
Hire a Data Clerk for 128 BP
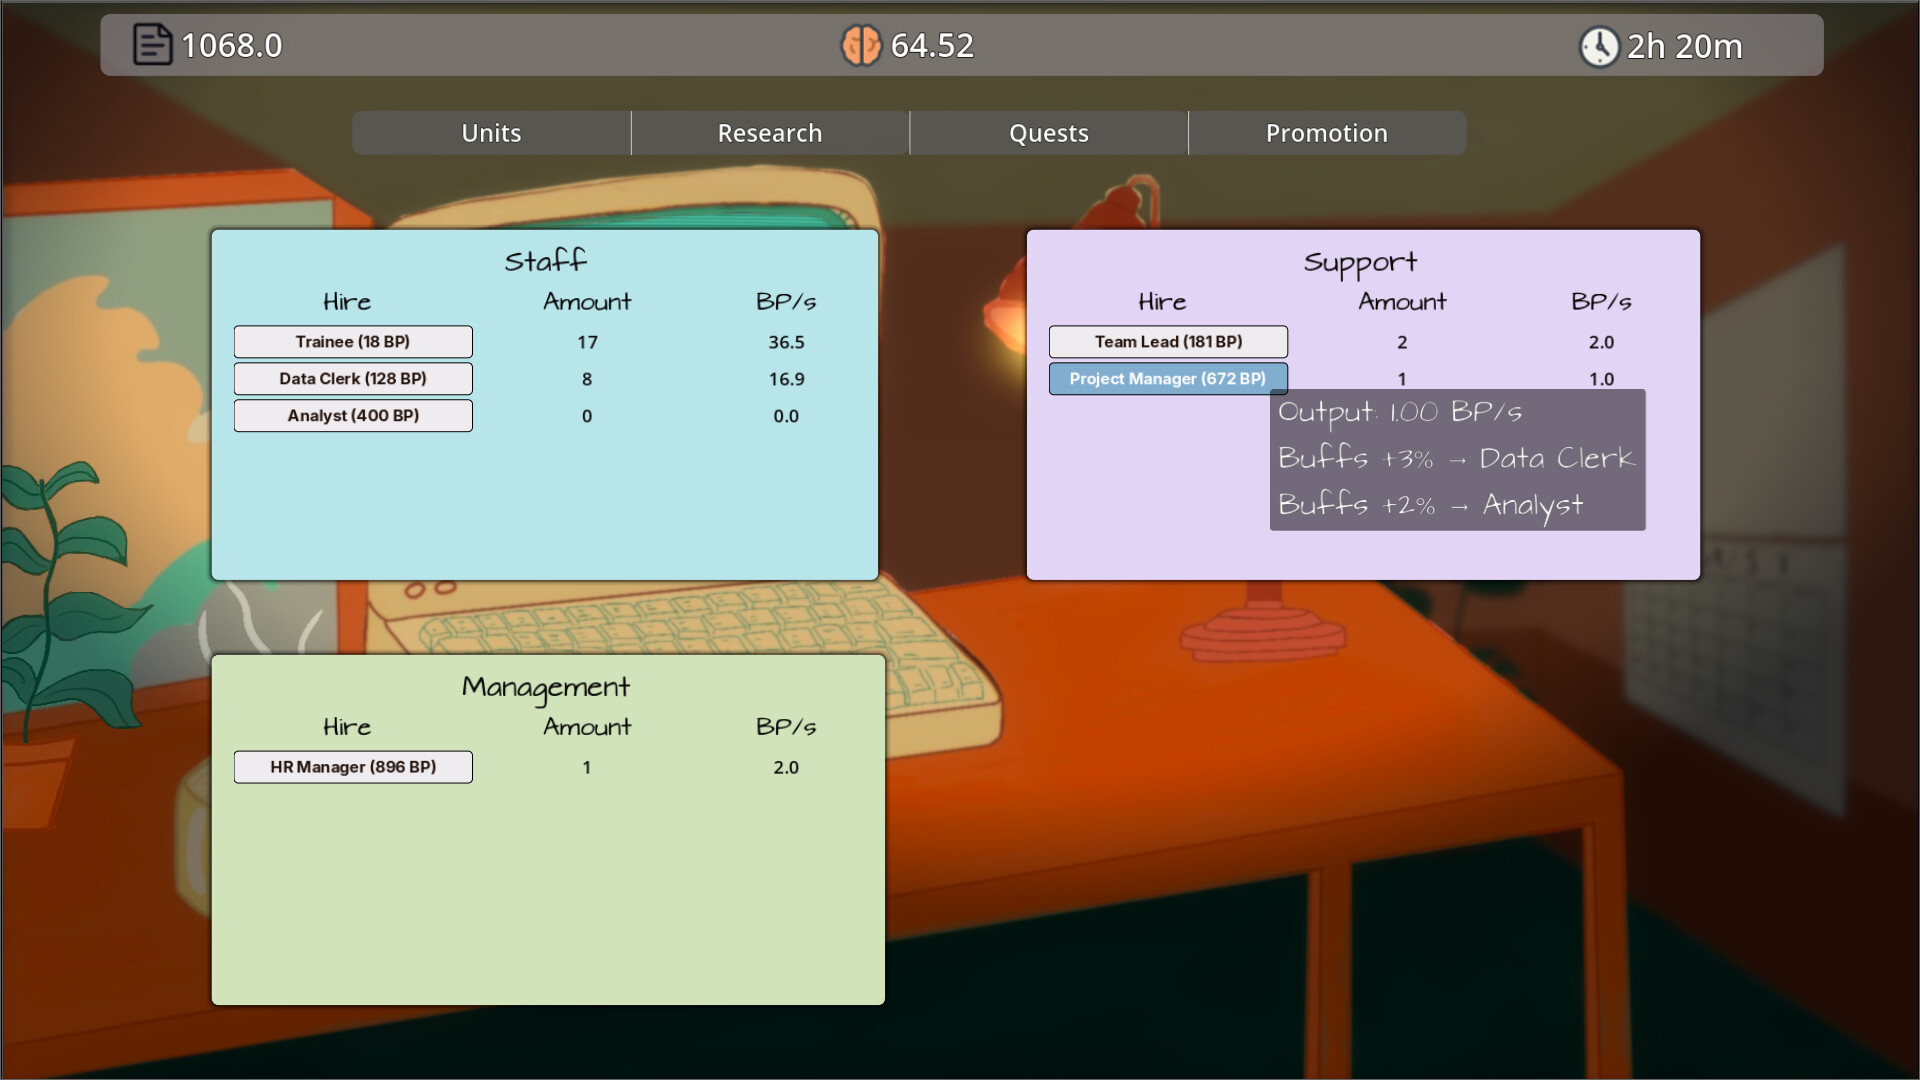point(353,379)
